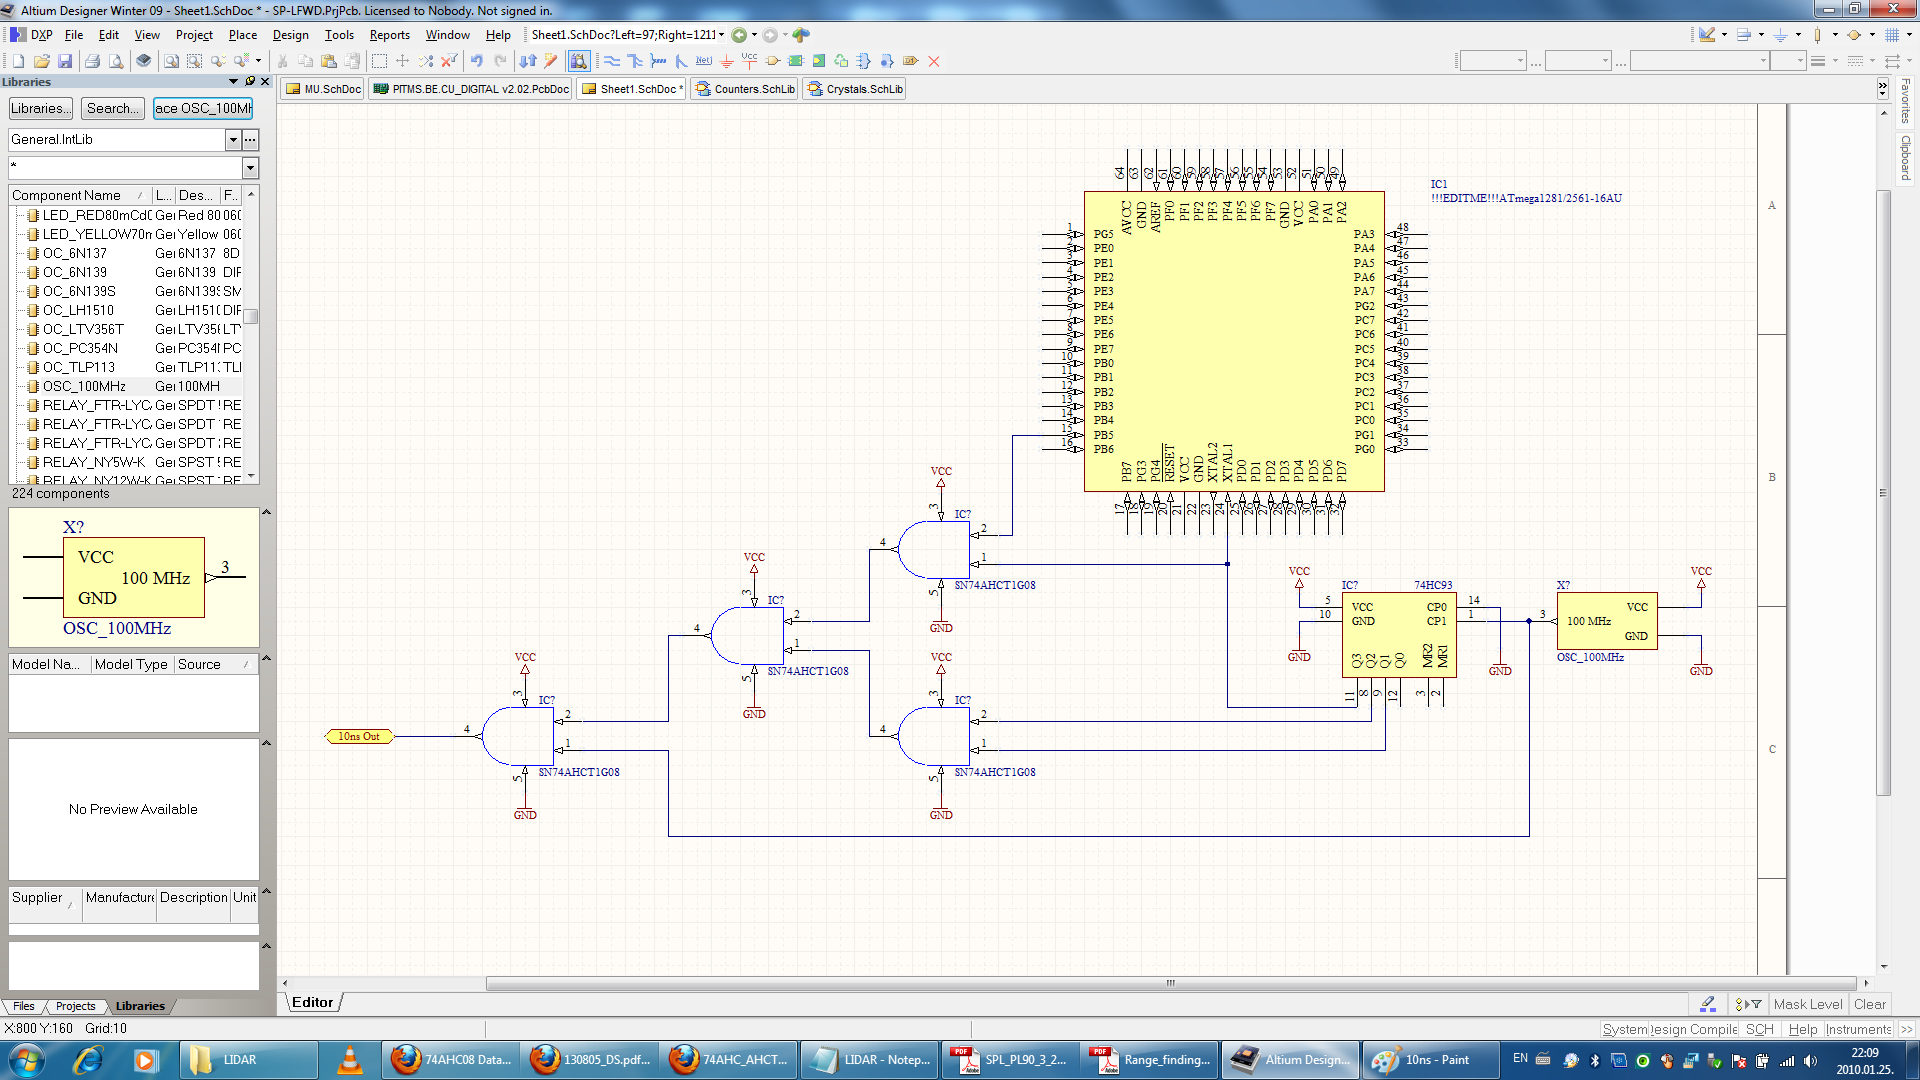Click the Undo arrow icon

[x=477, y=61]
